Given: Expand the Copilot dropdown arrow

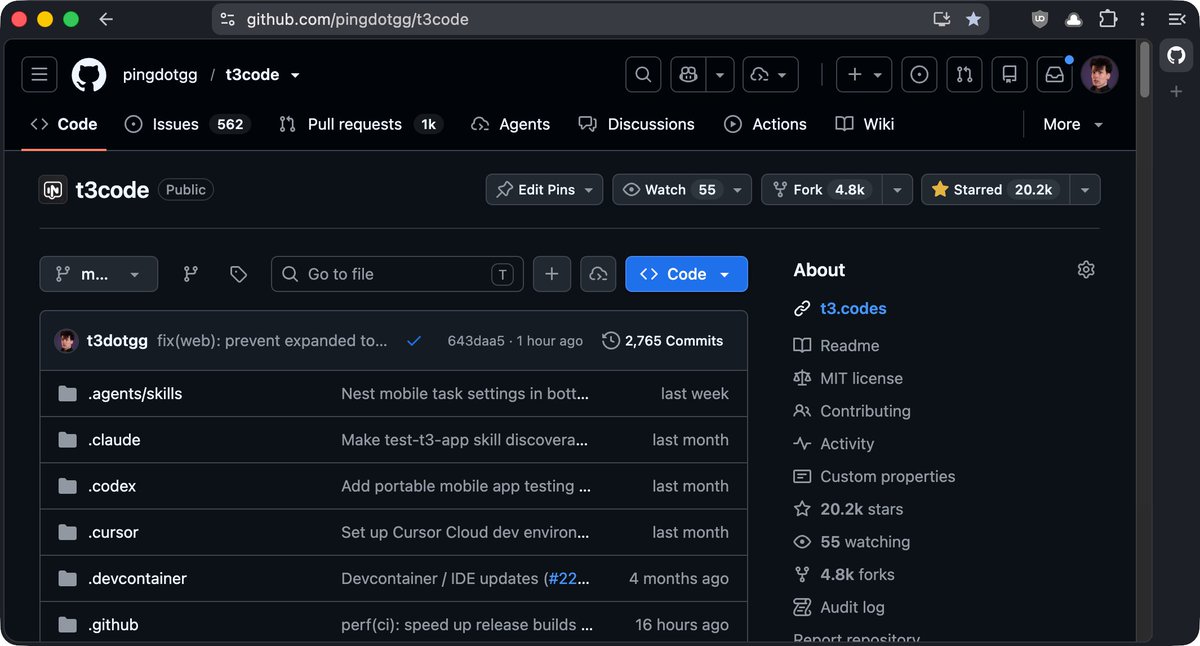Looking at the screenshot, I should (720, 74).
